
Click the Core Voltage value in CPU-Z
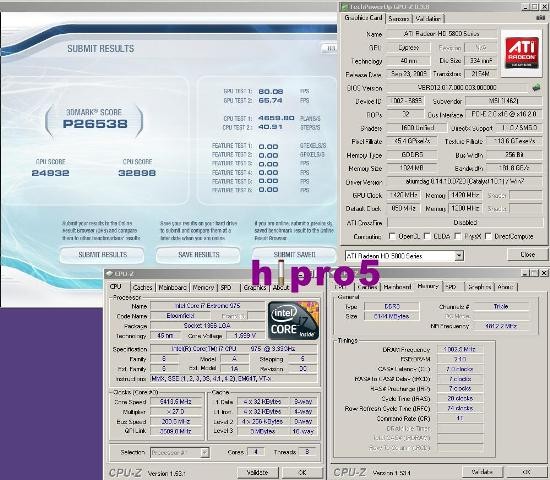[x=245, y=335]
